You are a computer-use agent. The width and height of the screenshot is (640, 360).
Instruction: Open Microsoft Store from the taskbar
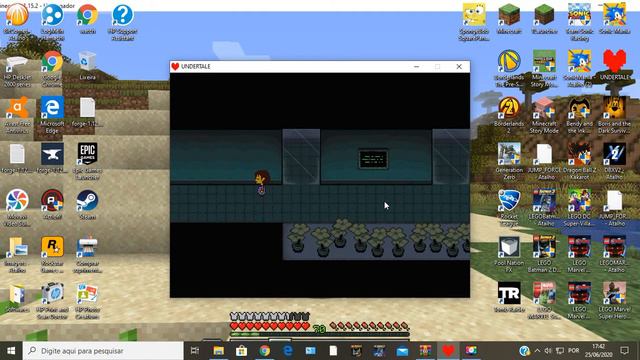point(241,351)
